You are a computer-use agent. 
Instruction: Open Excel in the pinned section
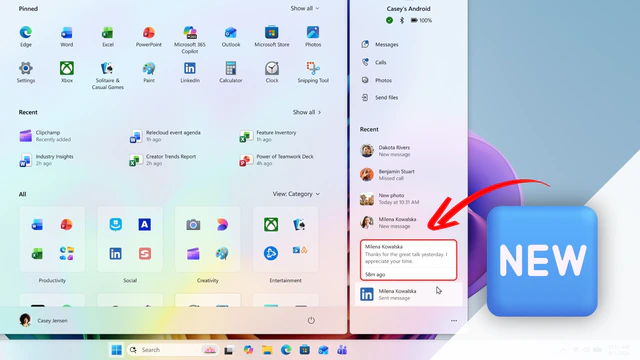108,36
